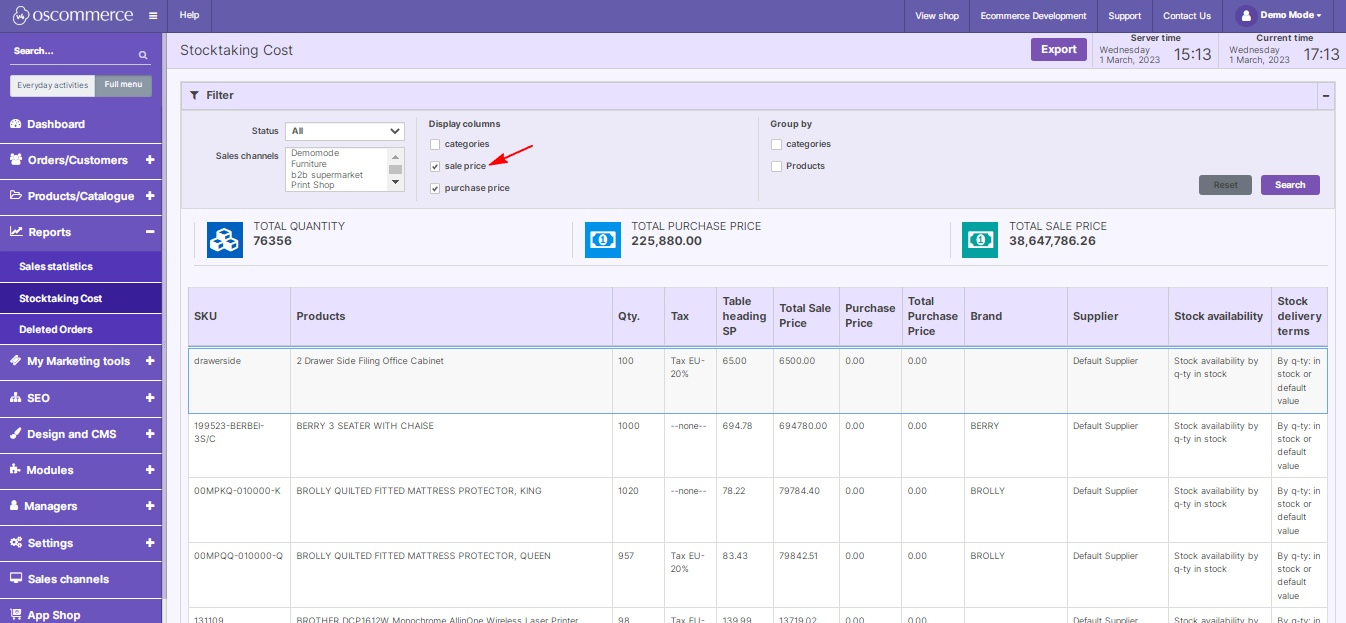Expand Modules section with plus sign
Viewport: 1346px width, 623px height.
[x=150, y=470]
